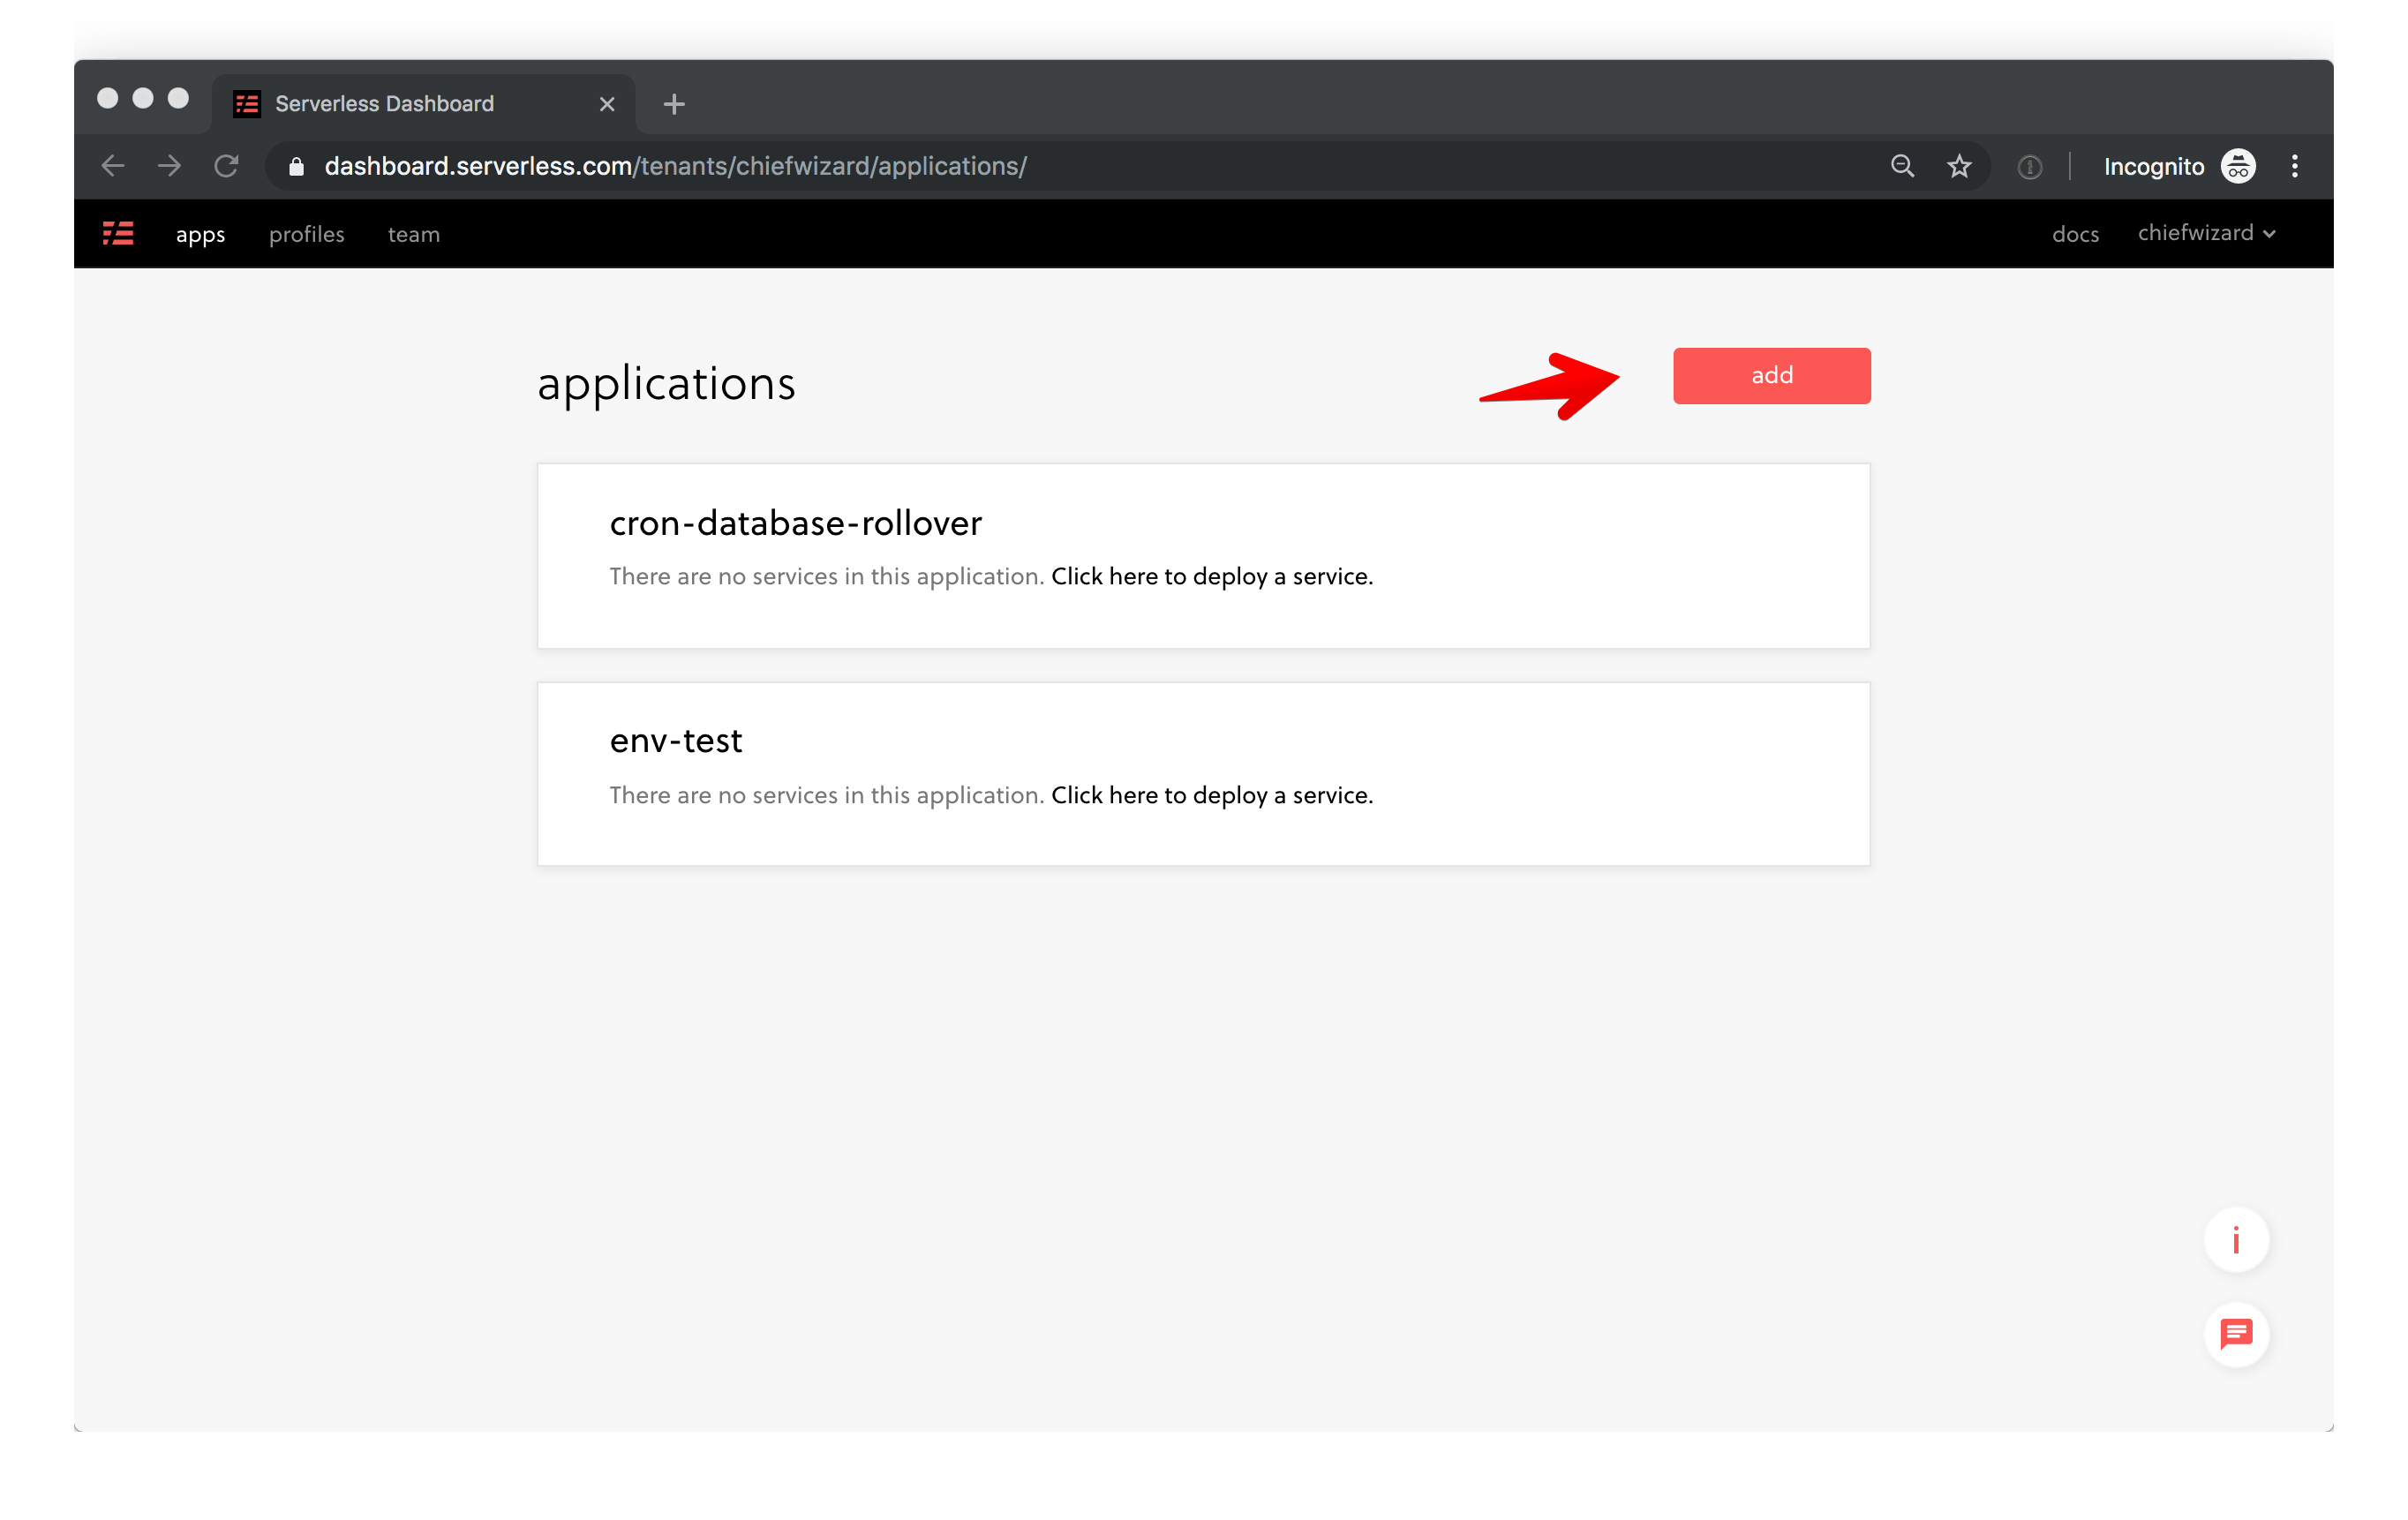The image size is (2408, 1520).
Task: Open Chrome three-dot menu
Action: [x=2295, y=166]
